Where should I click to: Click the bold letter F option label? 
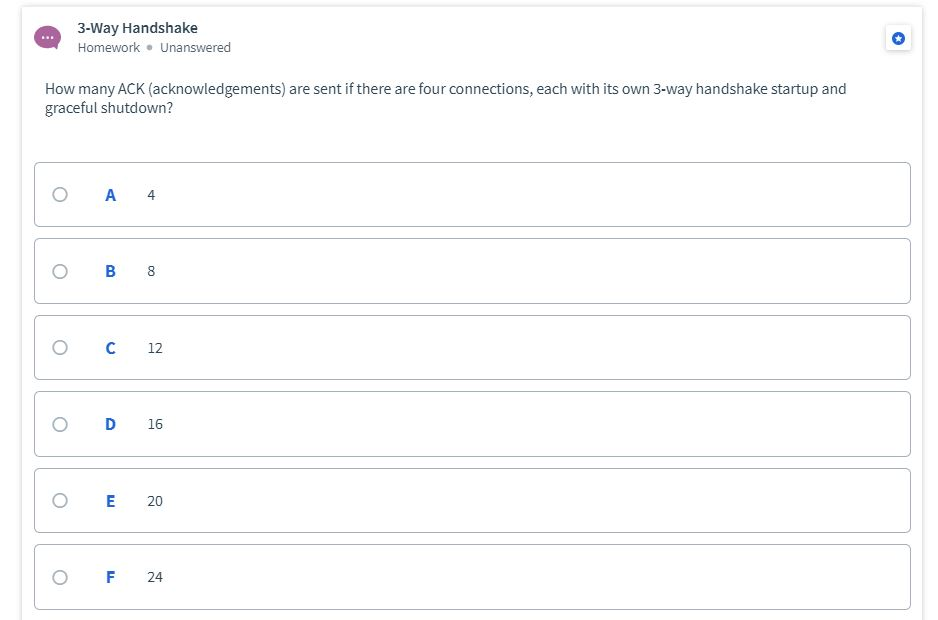point(109,577)
